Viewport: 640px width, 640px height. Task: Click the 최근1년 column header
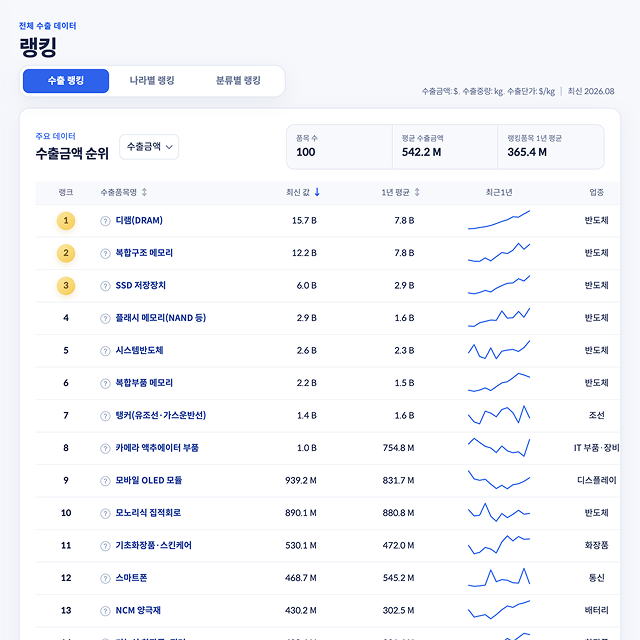tap(499, 192)
